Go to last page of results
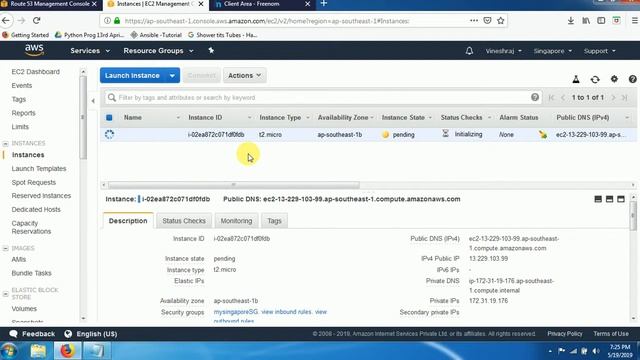Image resolution: width=640 pixels, height=360 pixels. [624, 98]
